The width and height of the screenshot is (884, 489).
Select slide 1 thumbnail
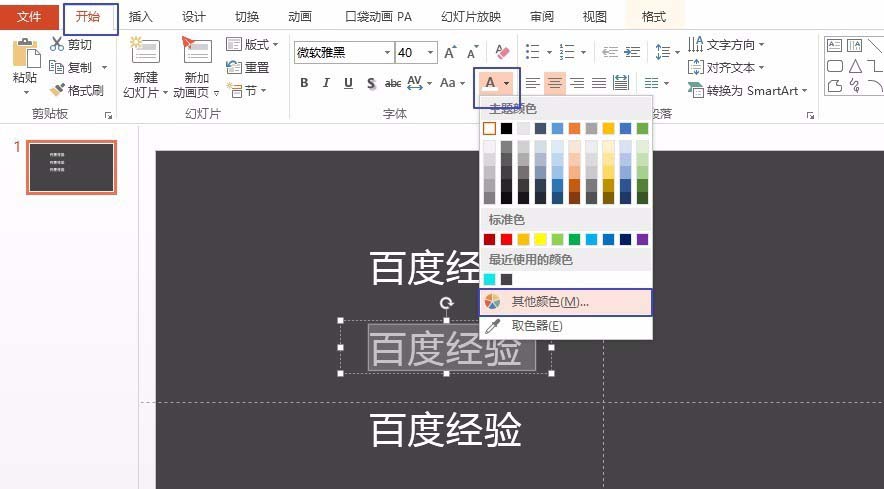(x=72, y=168)
